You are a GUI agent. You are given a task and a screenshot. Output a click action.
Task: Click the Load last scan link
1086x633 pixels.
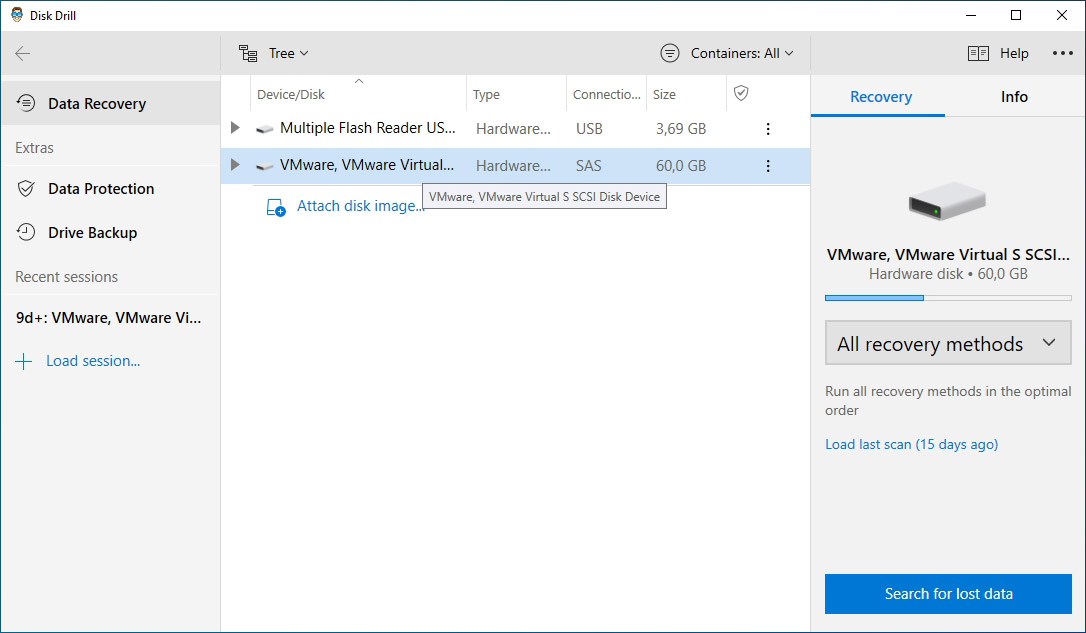pyautogui.click(x=911, y=445)
